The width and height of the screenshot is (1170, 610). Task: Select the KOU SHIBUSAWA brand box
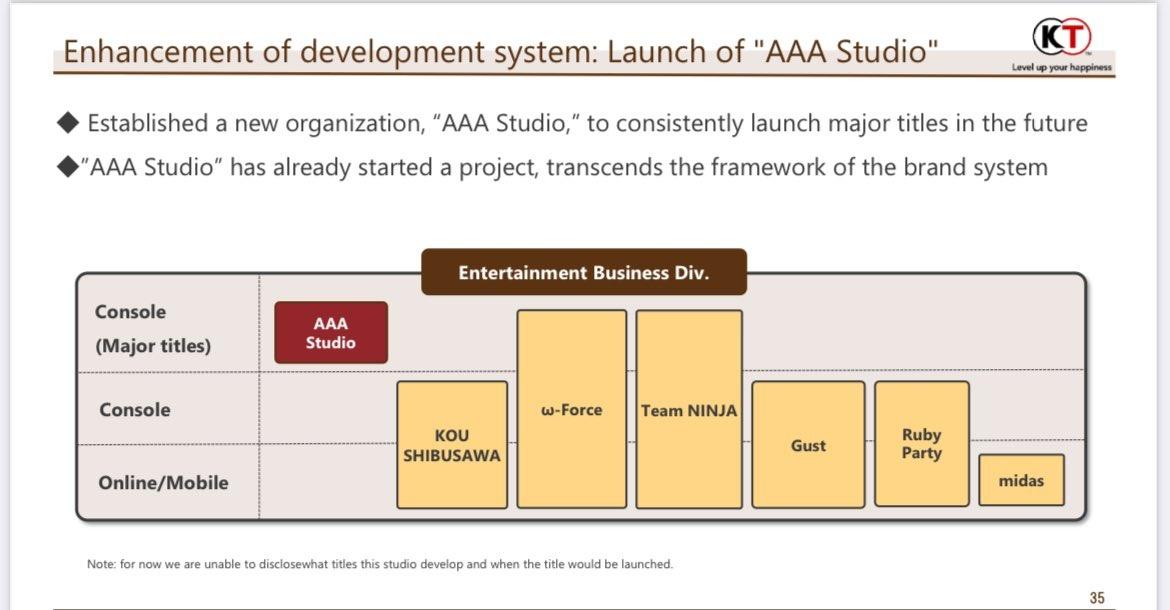[452, 445]
